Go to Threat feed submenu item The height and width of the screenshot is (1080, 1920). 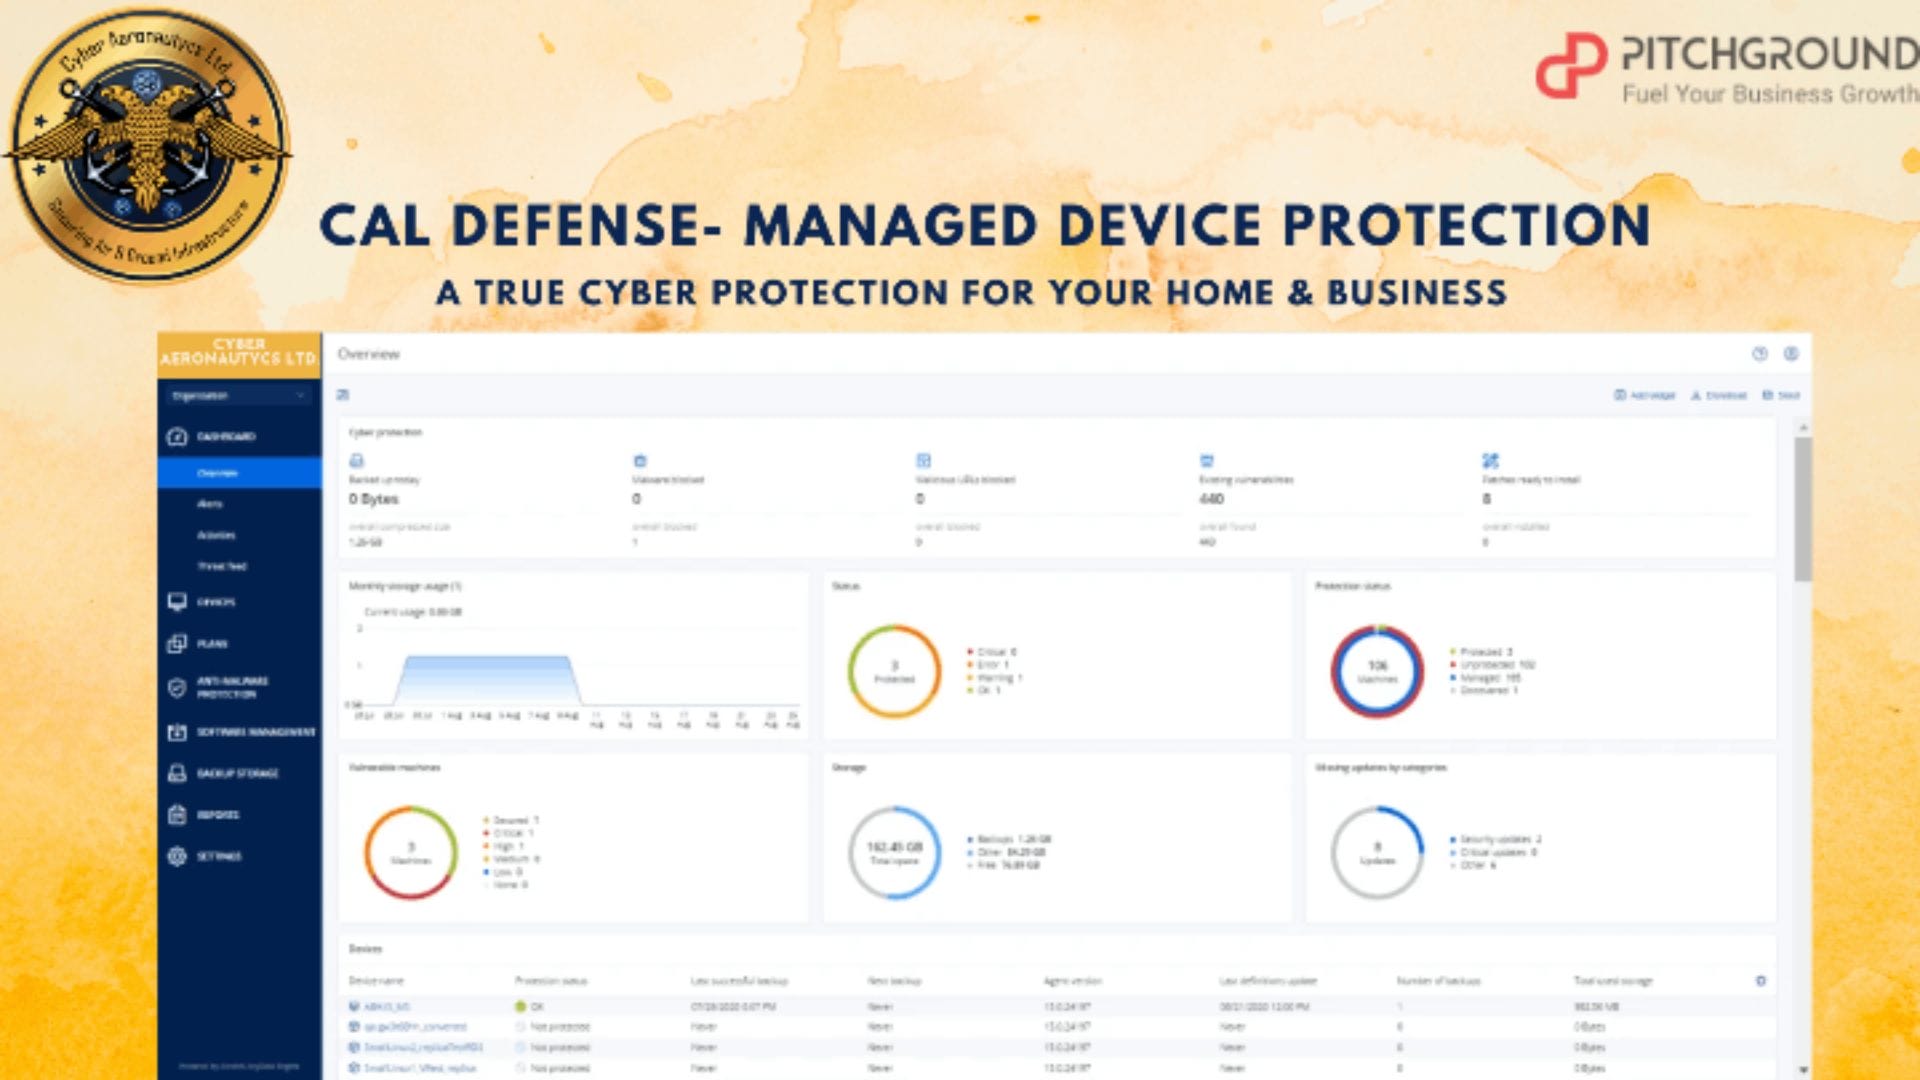(x=221, y=566)
